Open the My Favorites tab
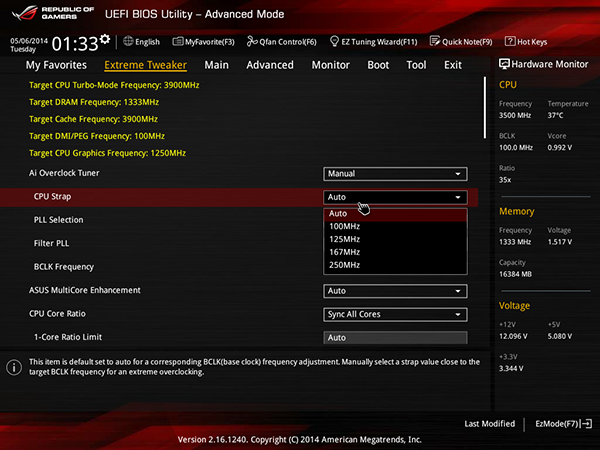The image size is (600, 450). click(x=56, y=65)
